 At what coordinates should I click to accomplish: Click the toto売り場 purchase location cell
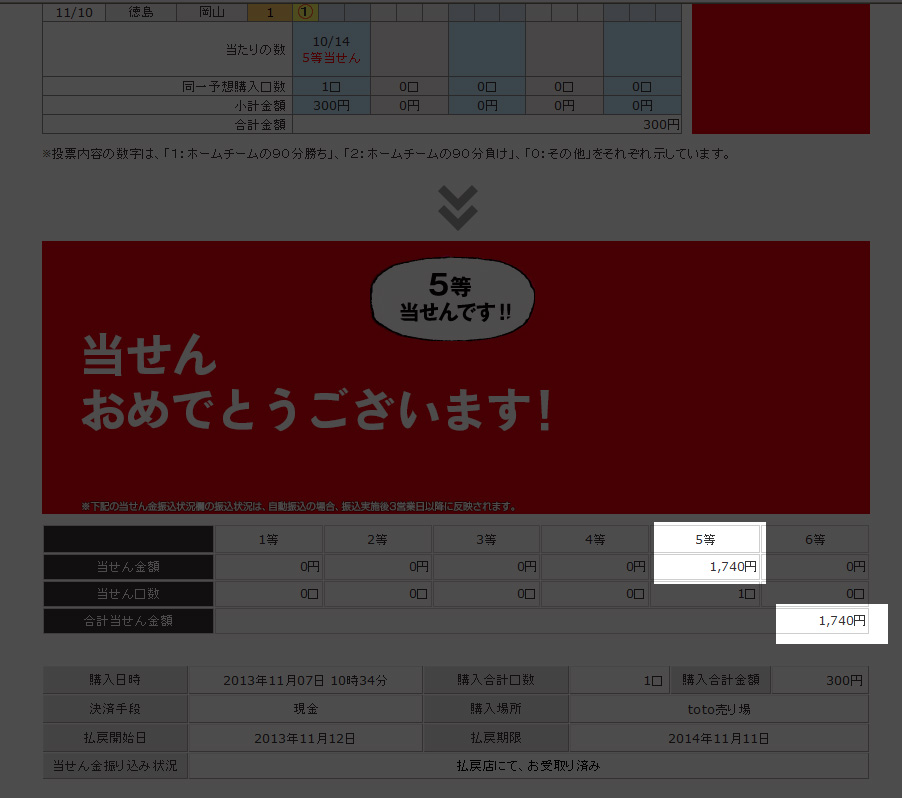[x=718, y=709]
